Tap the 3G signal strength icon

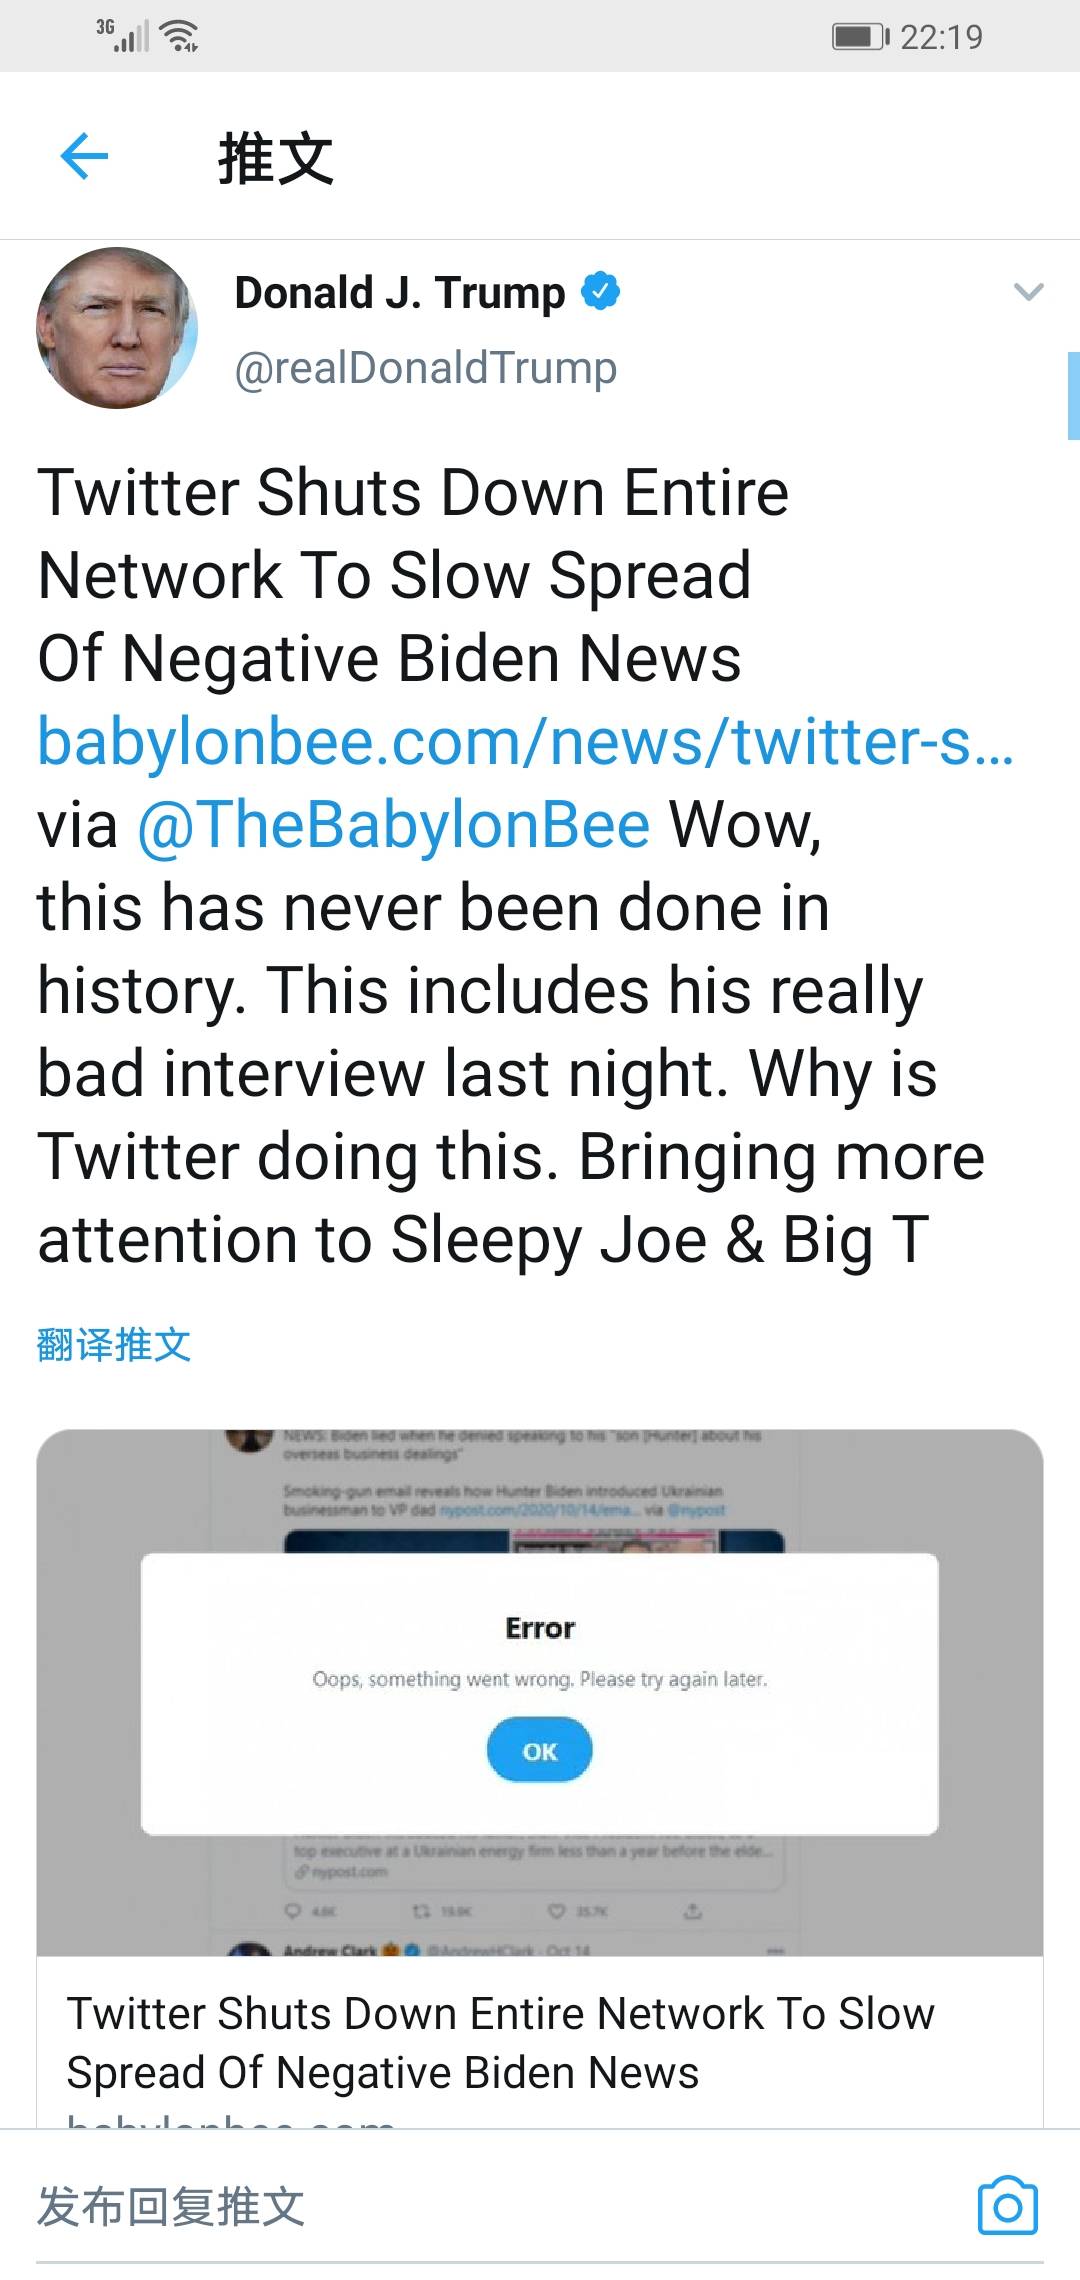(x=124, y=36)
